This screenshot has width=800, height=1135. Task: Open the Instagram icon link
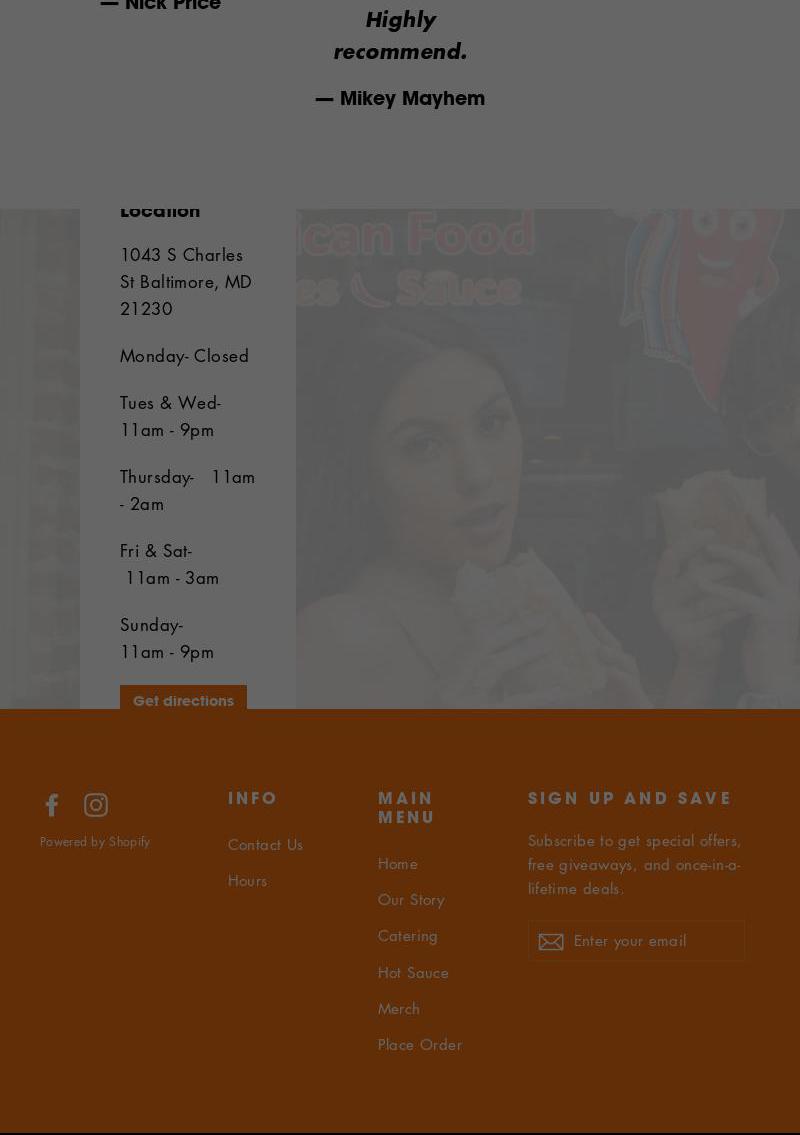click(96, 805)
